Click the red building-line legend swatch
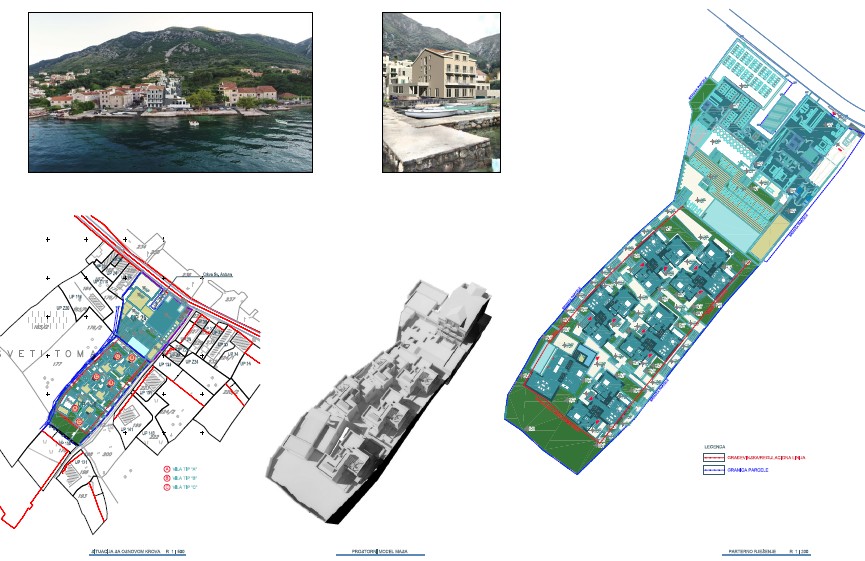 [713, 457]
